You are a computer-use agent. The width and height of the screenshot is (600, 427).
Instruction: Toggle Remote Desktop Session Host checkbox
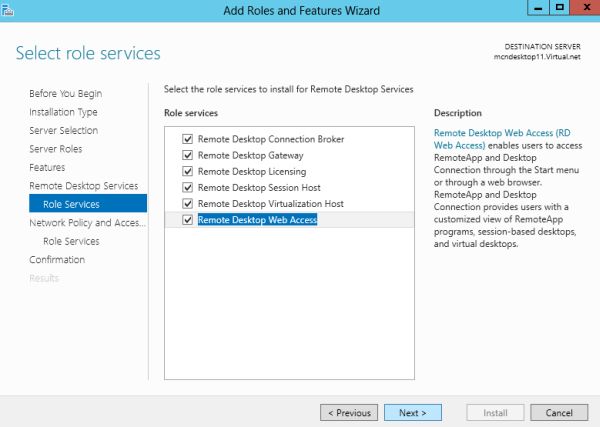click(187, 187)
